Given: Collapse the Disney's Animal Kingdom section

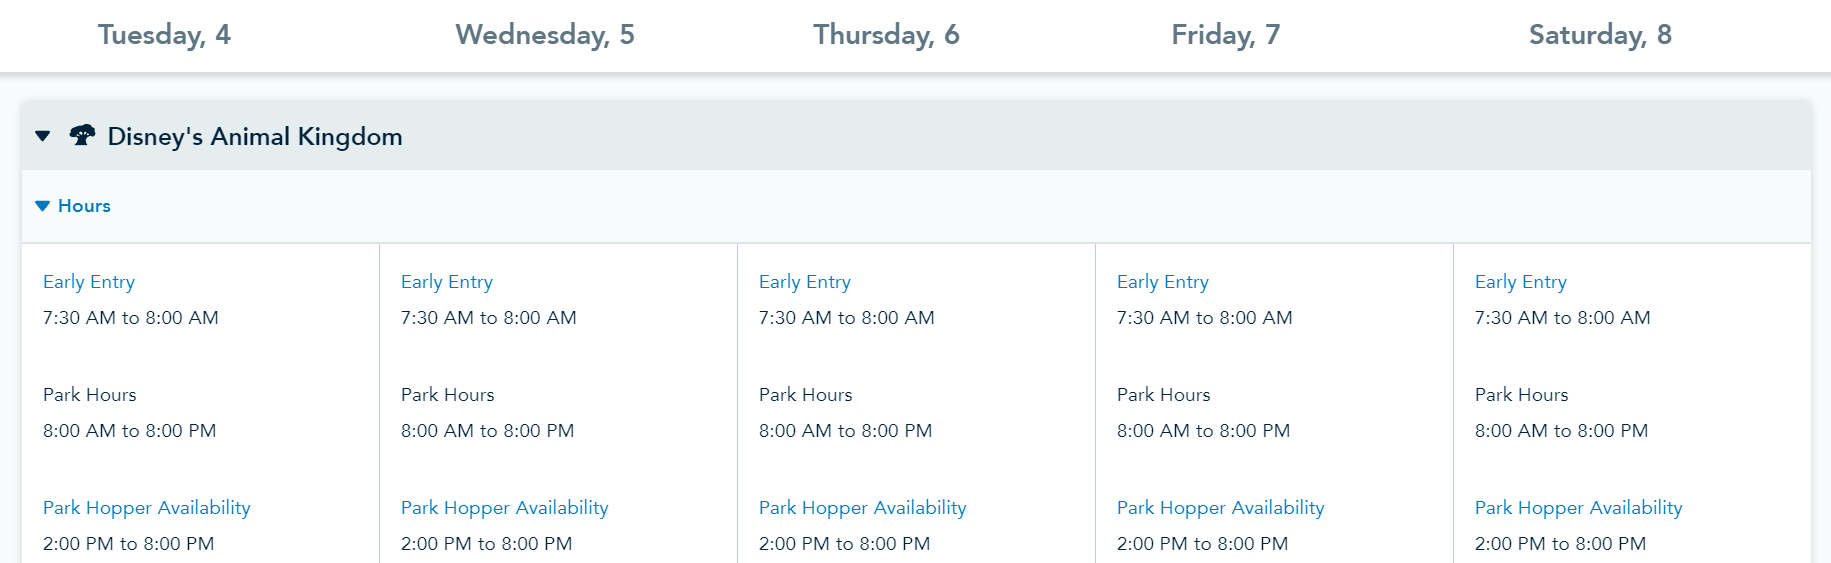Looking at the screenshot, I should coord(43,136).
